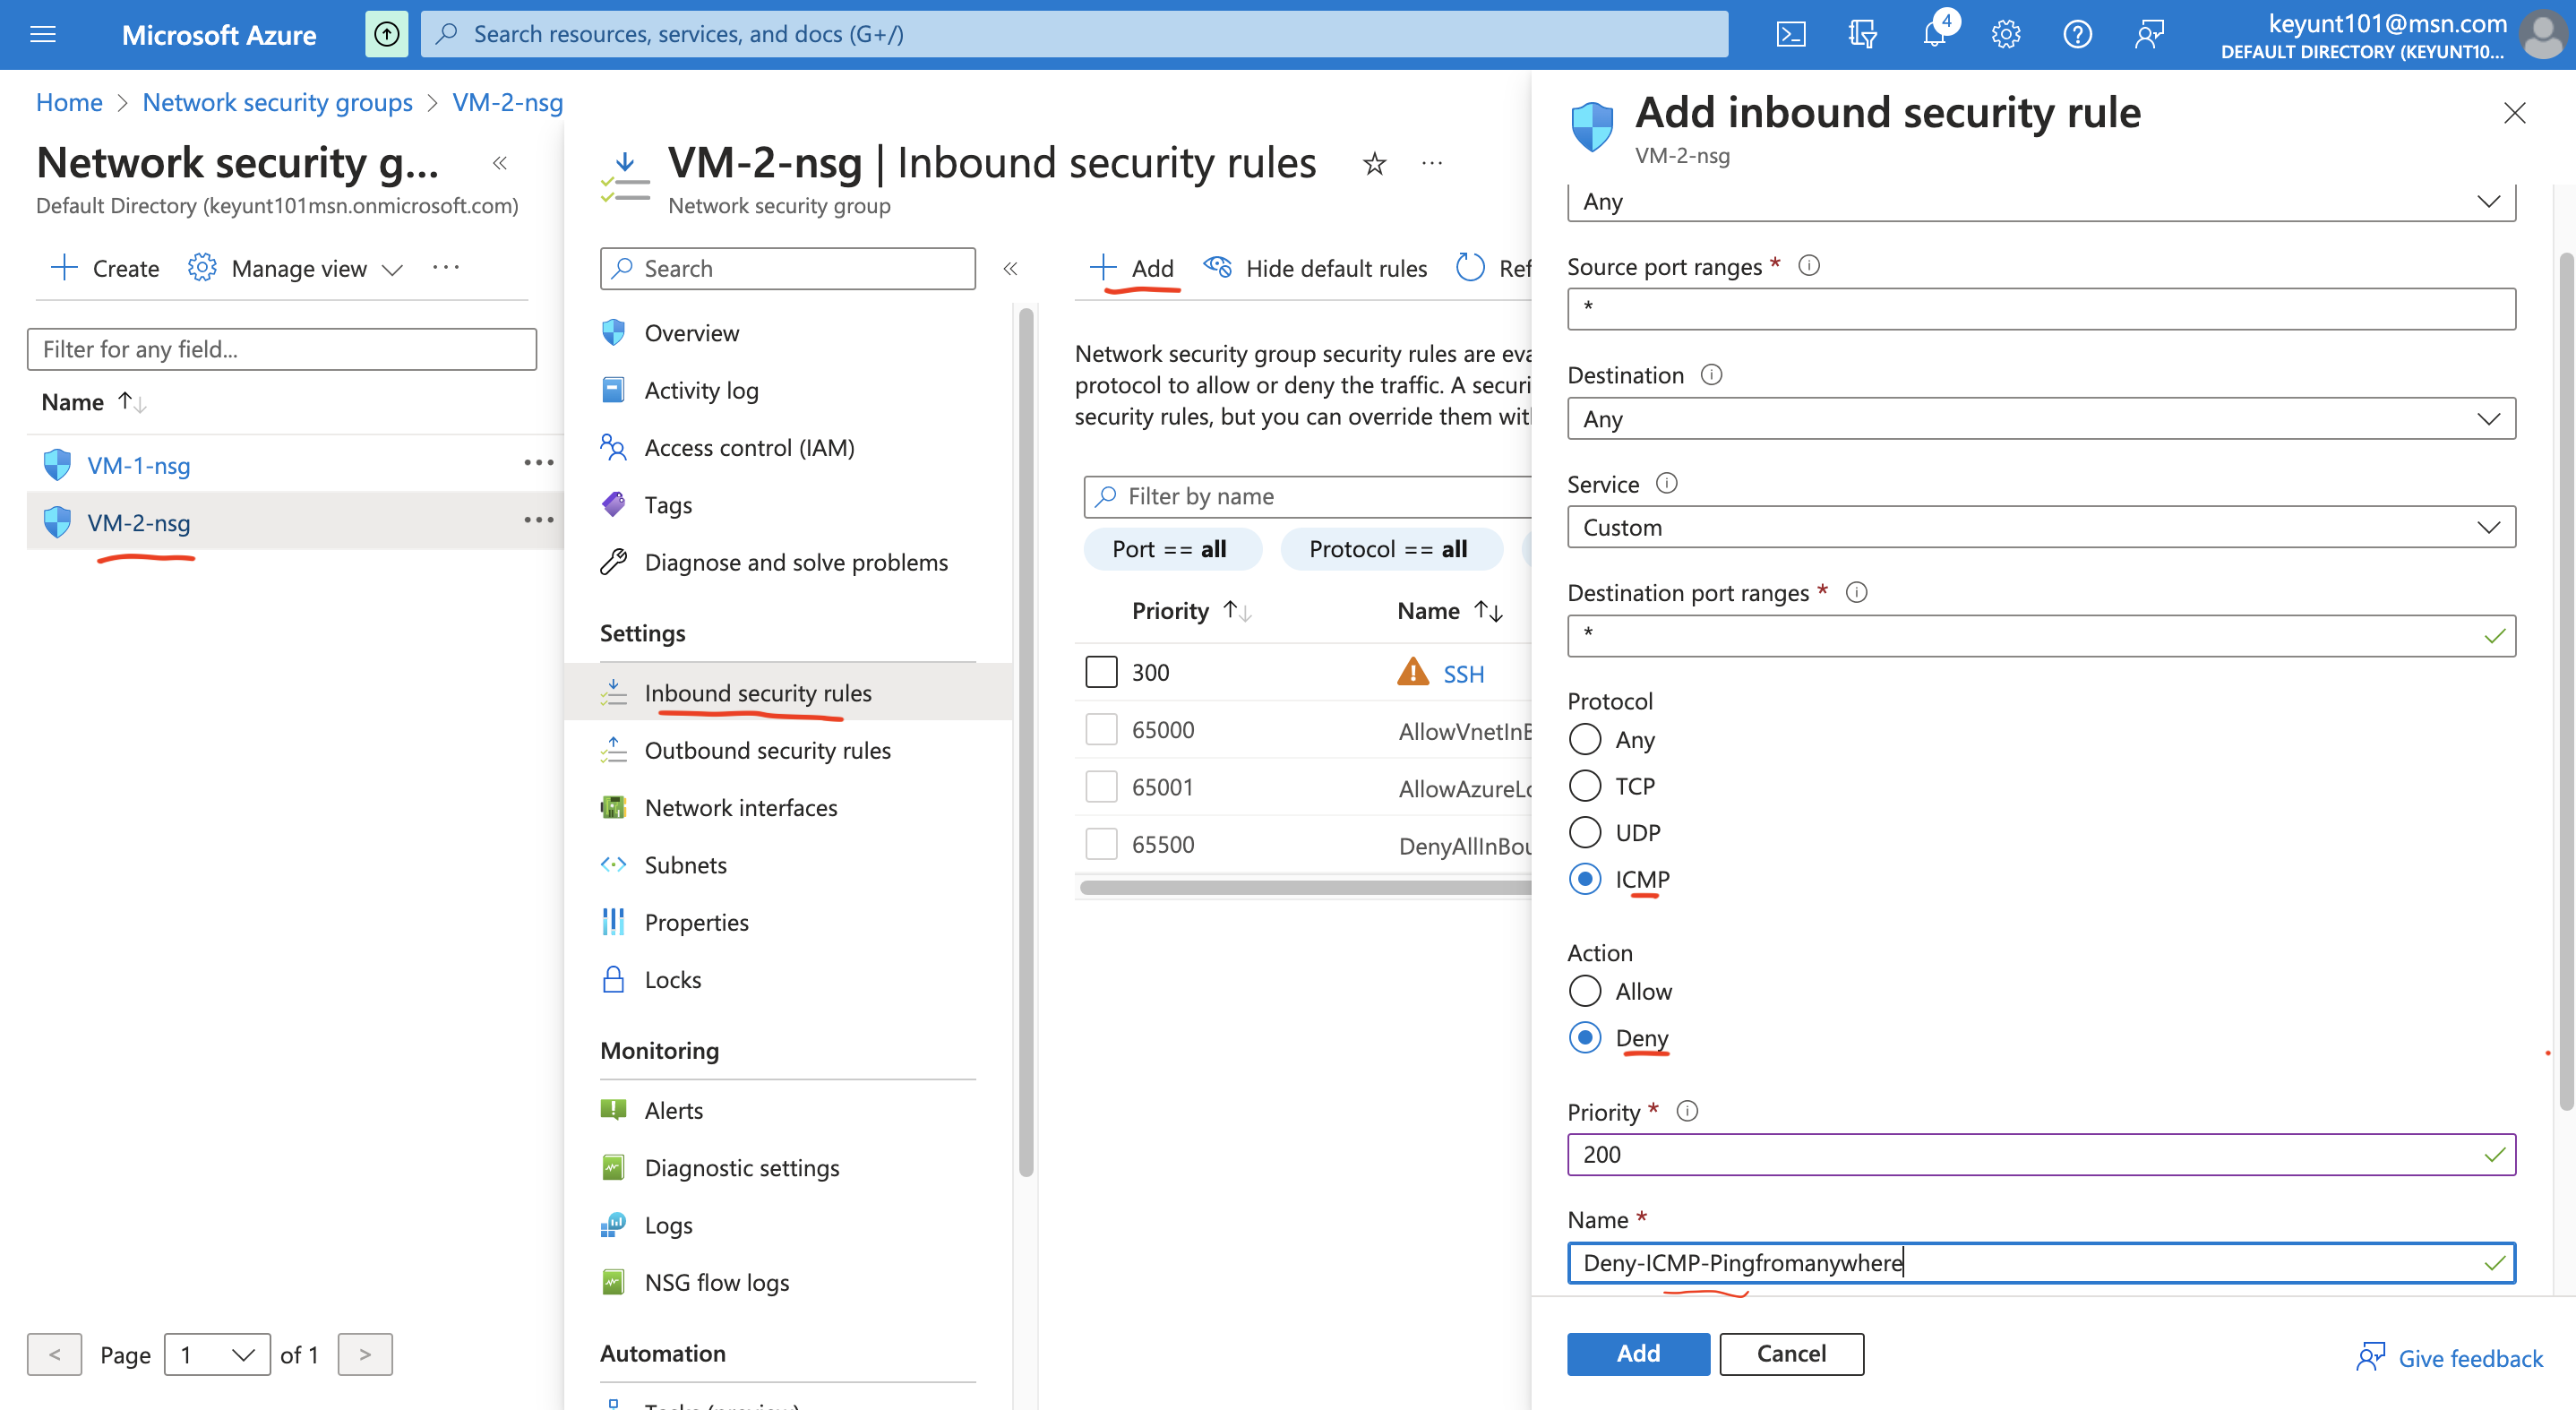The height and width of the screenshot is (1410, 2576).
Task: Select the ICMP protocol radio button
Action: (x=1585, y=879)
